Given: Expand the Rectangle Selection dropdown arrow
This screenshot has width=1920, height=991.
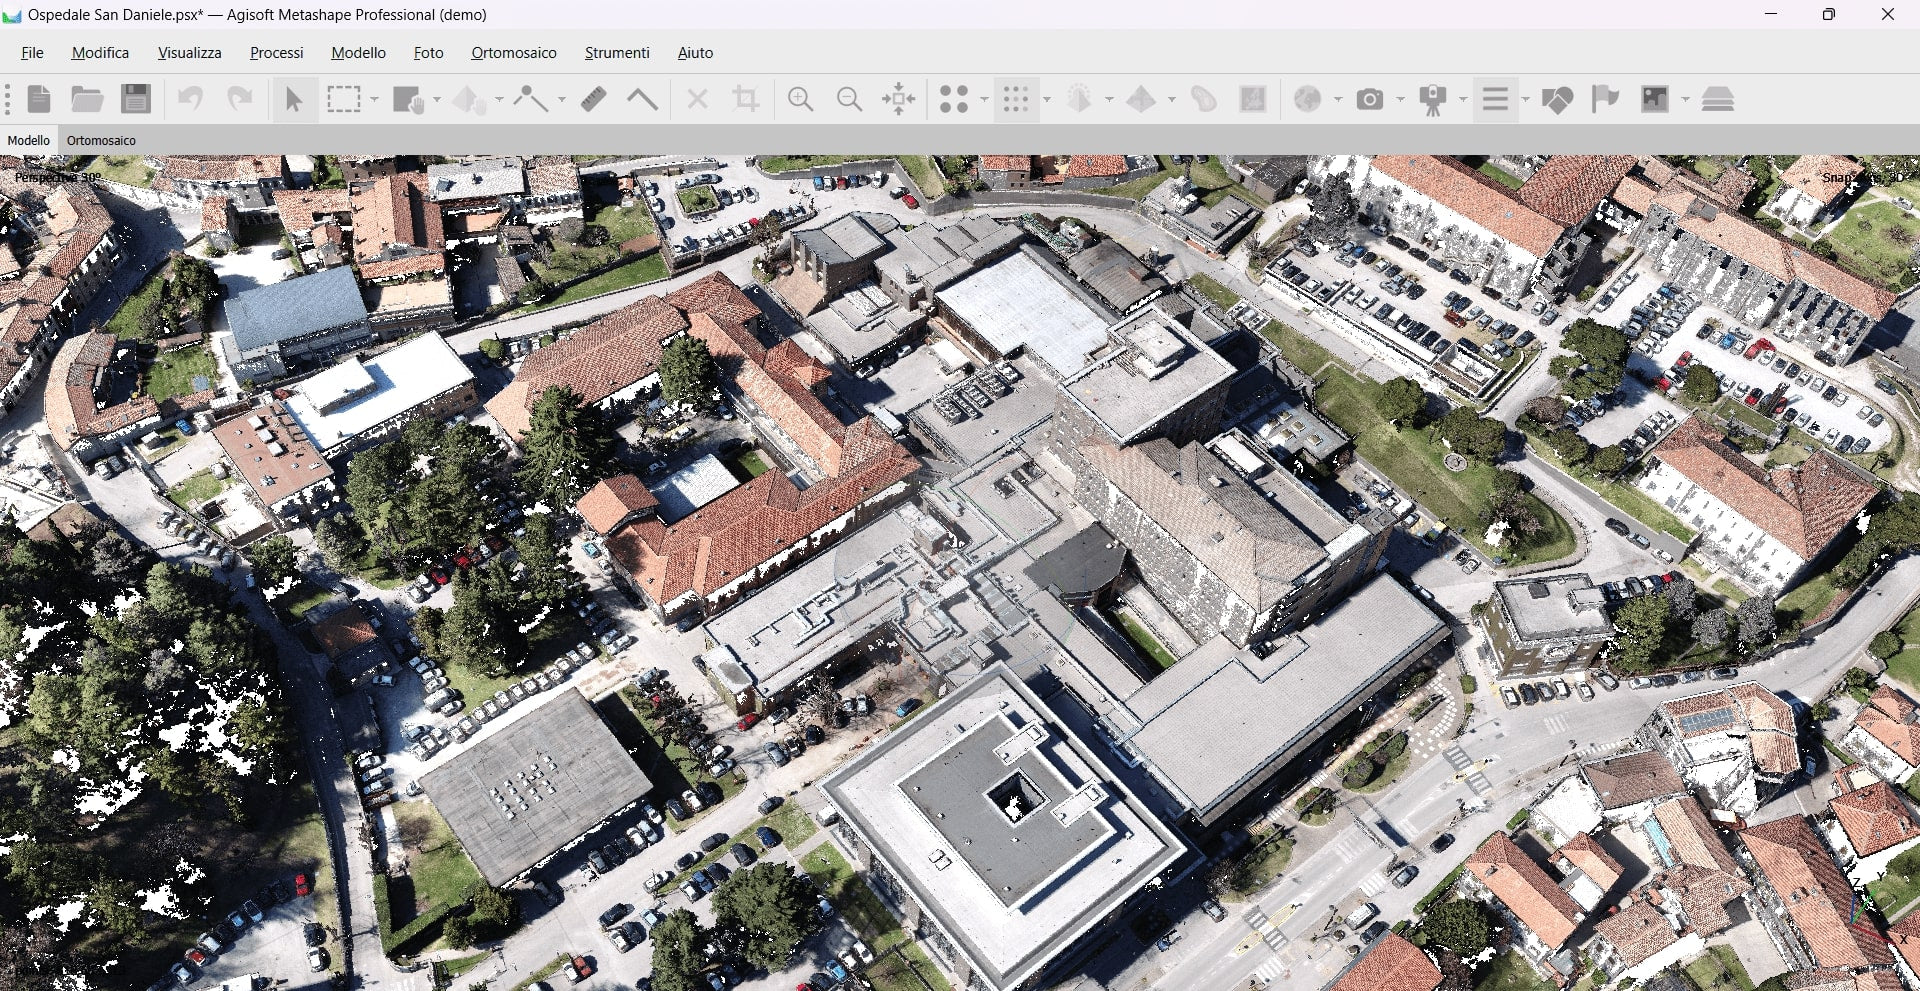Looking at the screenshot, I should pyautogui.click(x=375, y=99).
